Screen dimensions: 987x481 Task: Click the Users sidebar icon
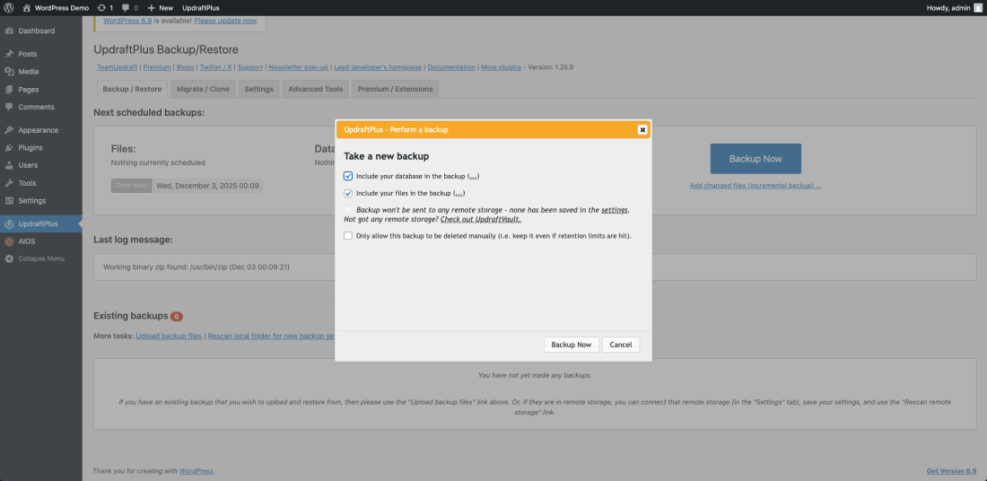click(9, 166)
